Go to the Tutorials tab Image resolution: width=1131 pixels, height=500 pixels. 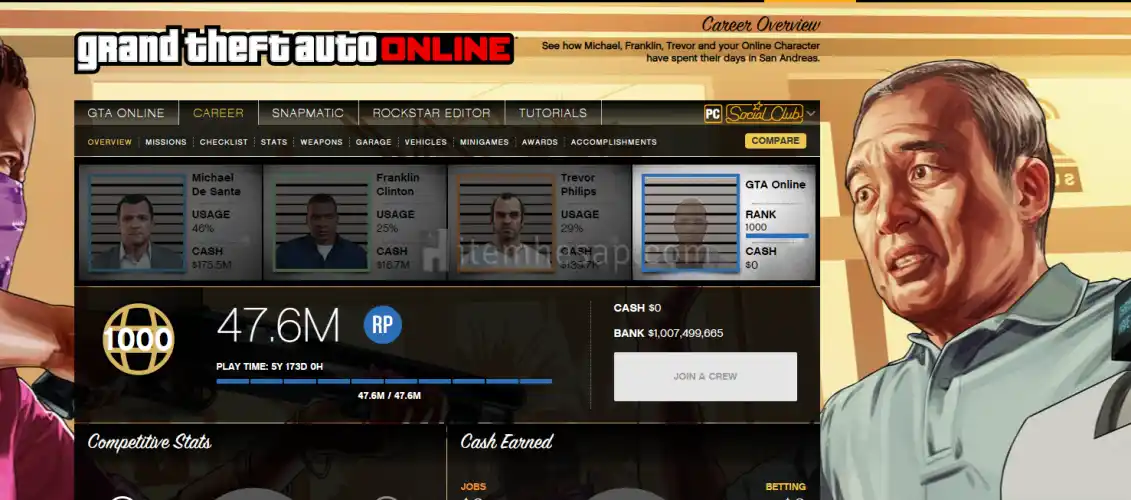[552, 113]
